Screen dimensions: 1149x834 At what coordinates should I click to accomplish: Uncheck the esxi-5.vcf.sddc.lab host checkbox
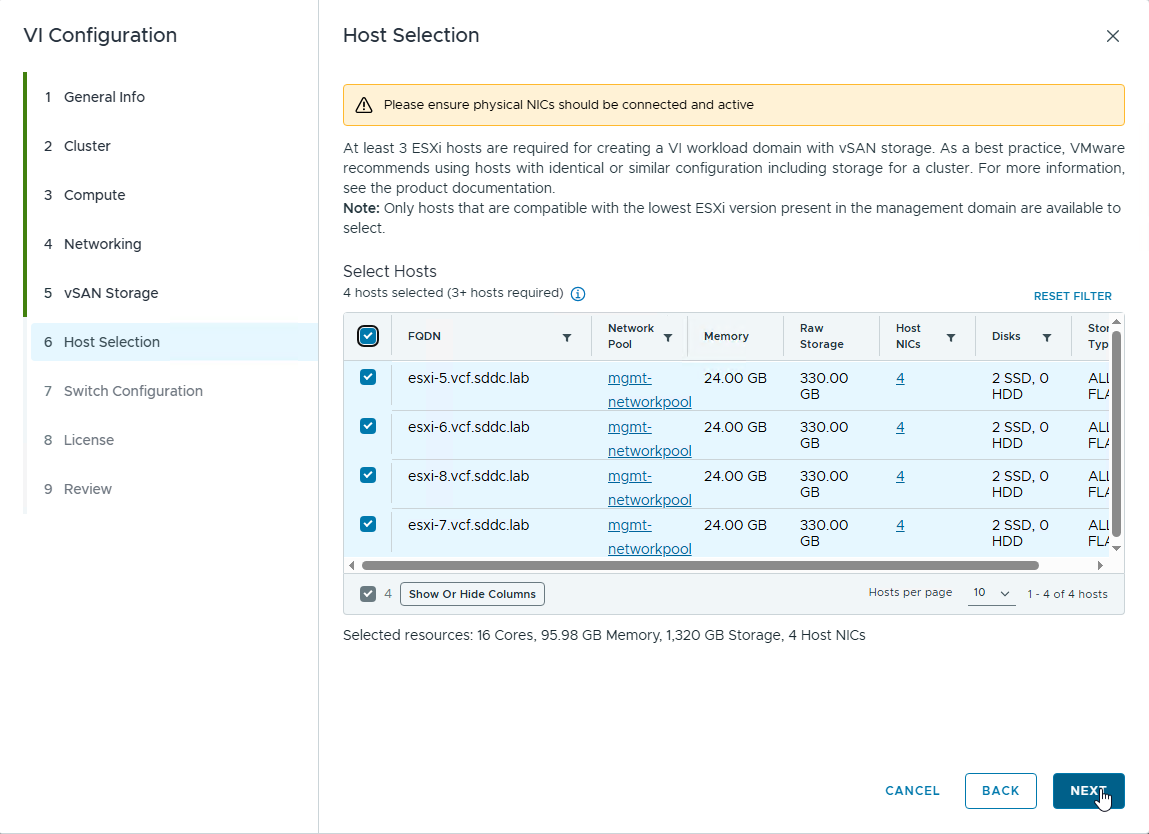pyautogui.click(x=368, y=377)
